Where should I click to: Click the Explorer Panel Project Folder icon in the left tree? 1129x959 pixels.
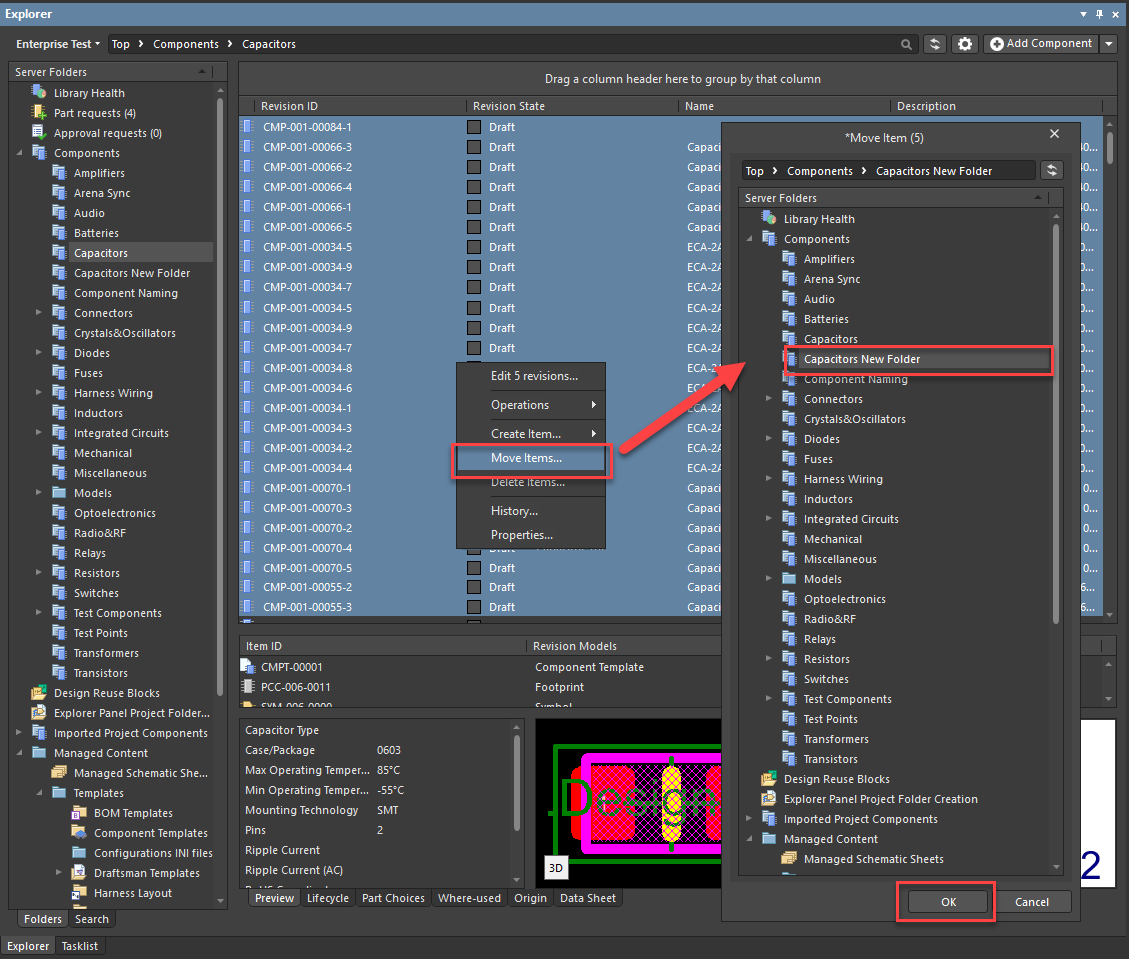39,713
